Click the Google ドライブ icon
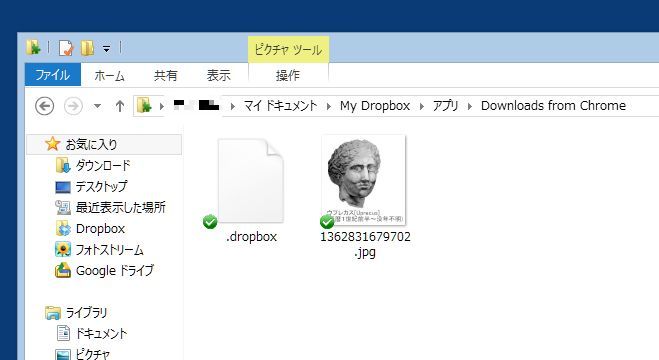The width and height of the screenshot is (659, 360). point(63,270)
